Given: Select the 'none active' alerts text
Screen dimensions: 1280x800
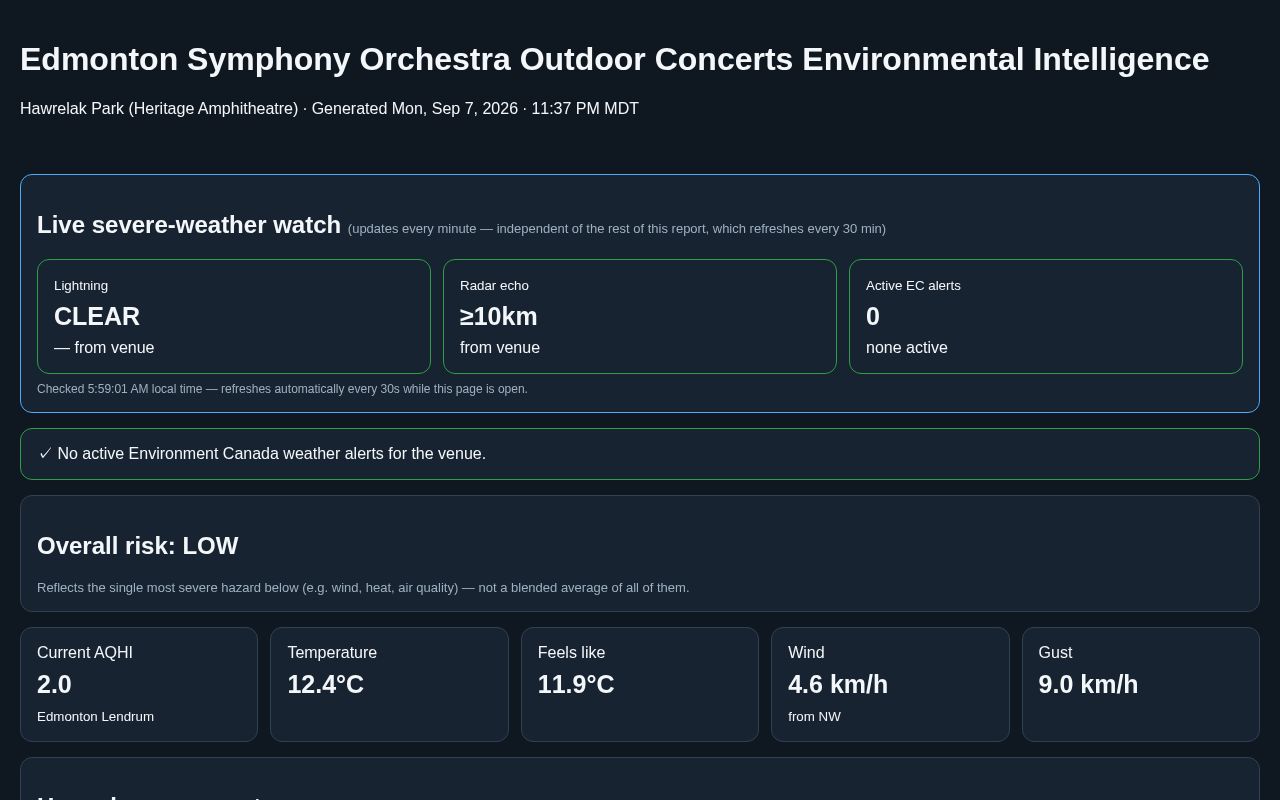Looking at the screenshot, I should pyautogui.click(x=907, y=348).
